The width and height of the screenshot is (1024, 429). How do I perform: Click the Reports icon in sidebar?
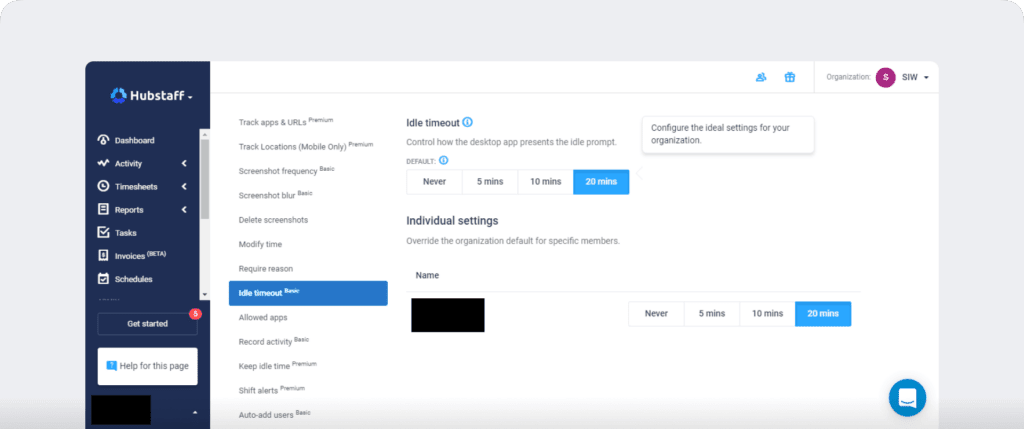click(x=103, y=210)
